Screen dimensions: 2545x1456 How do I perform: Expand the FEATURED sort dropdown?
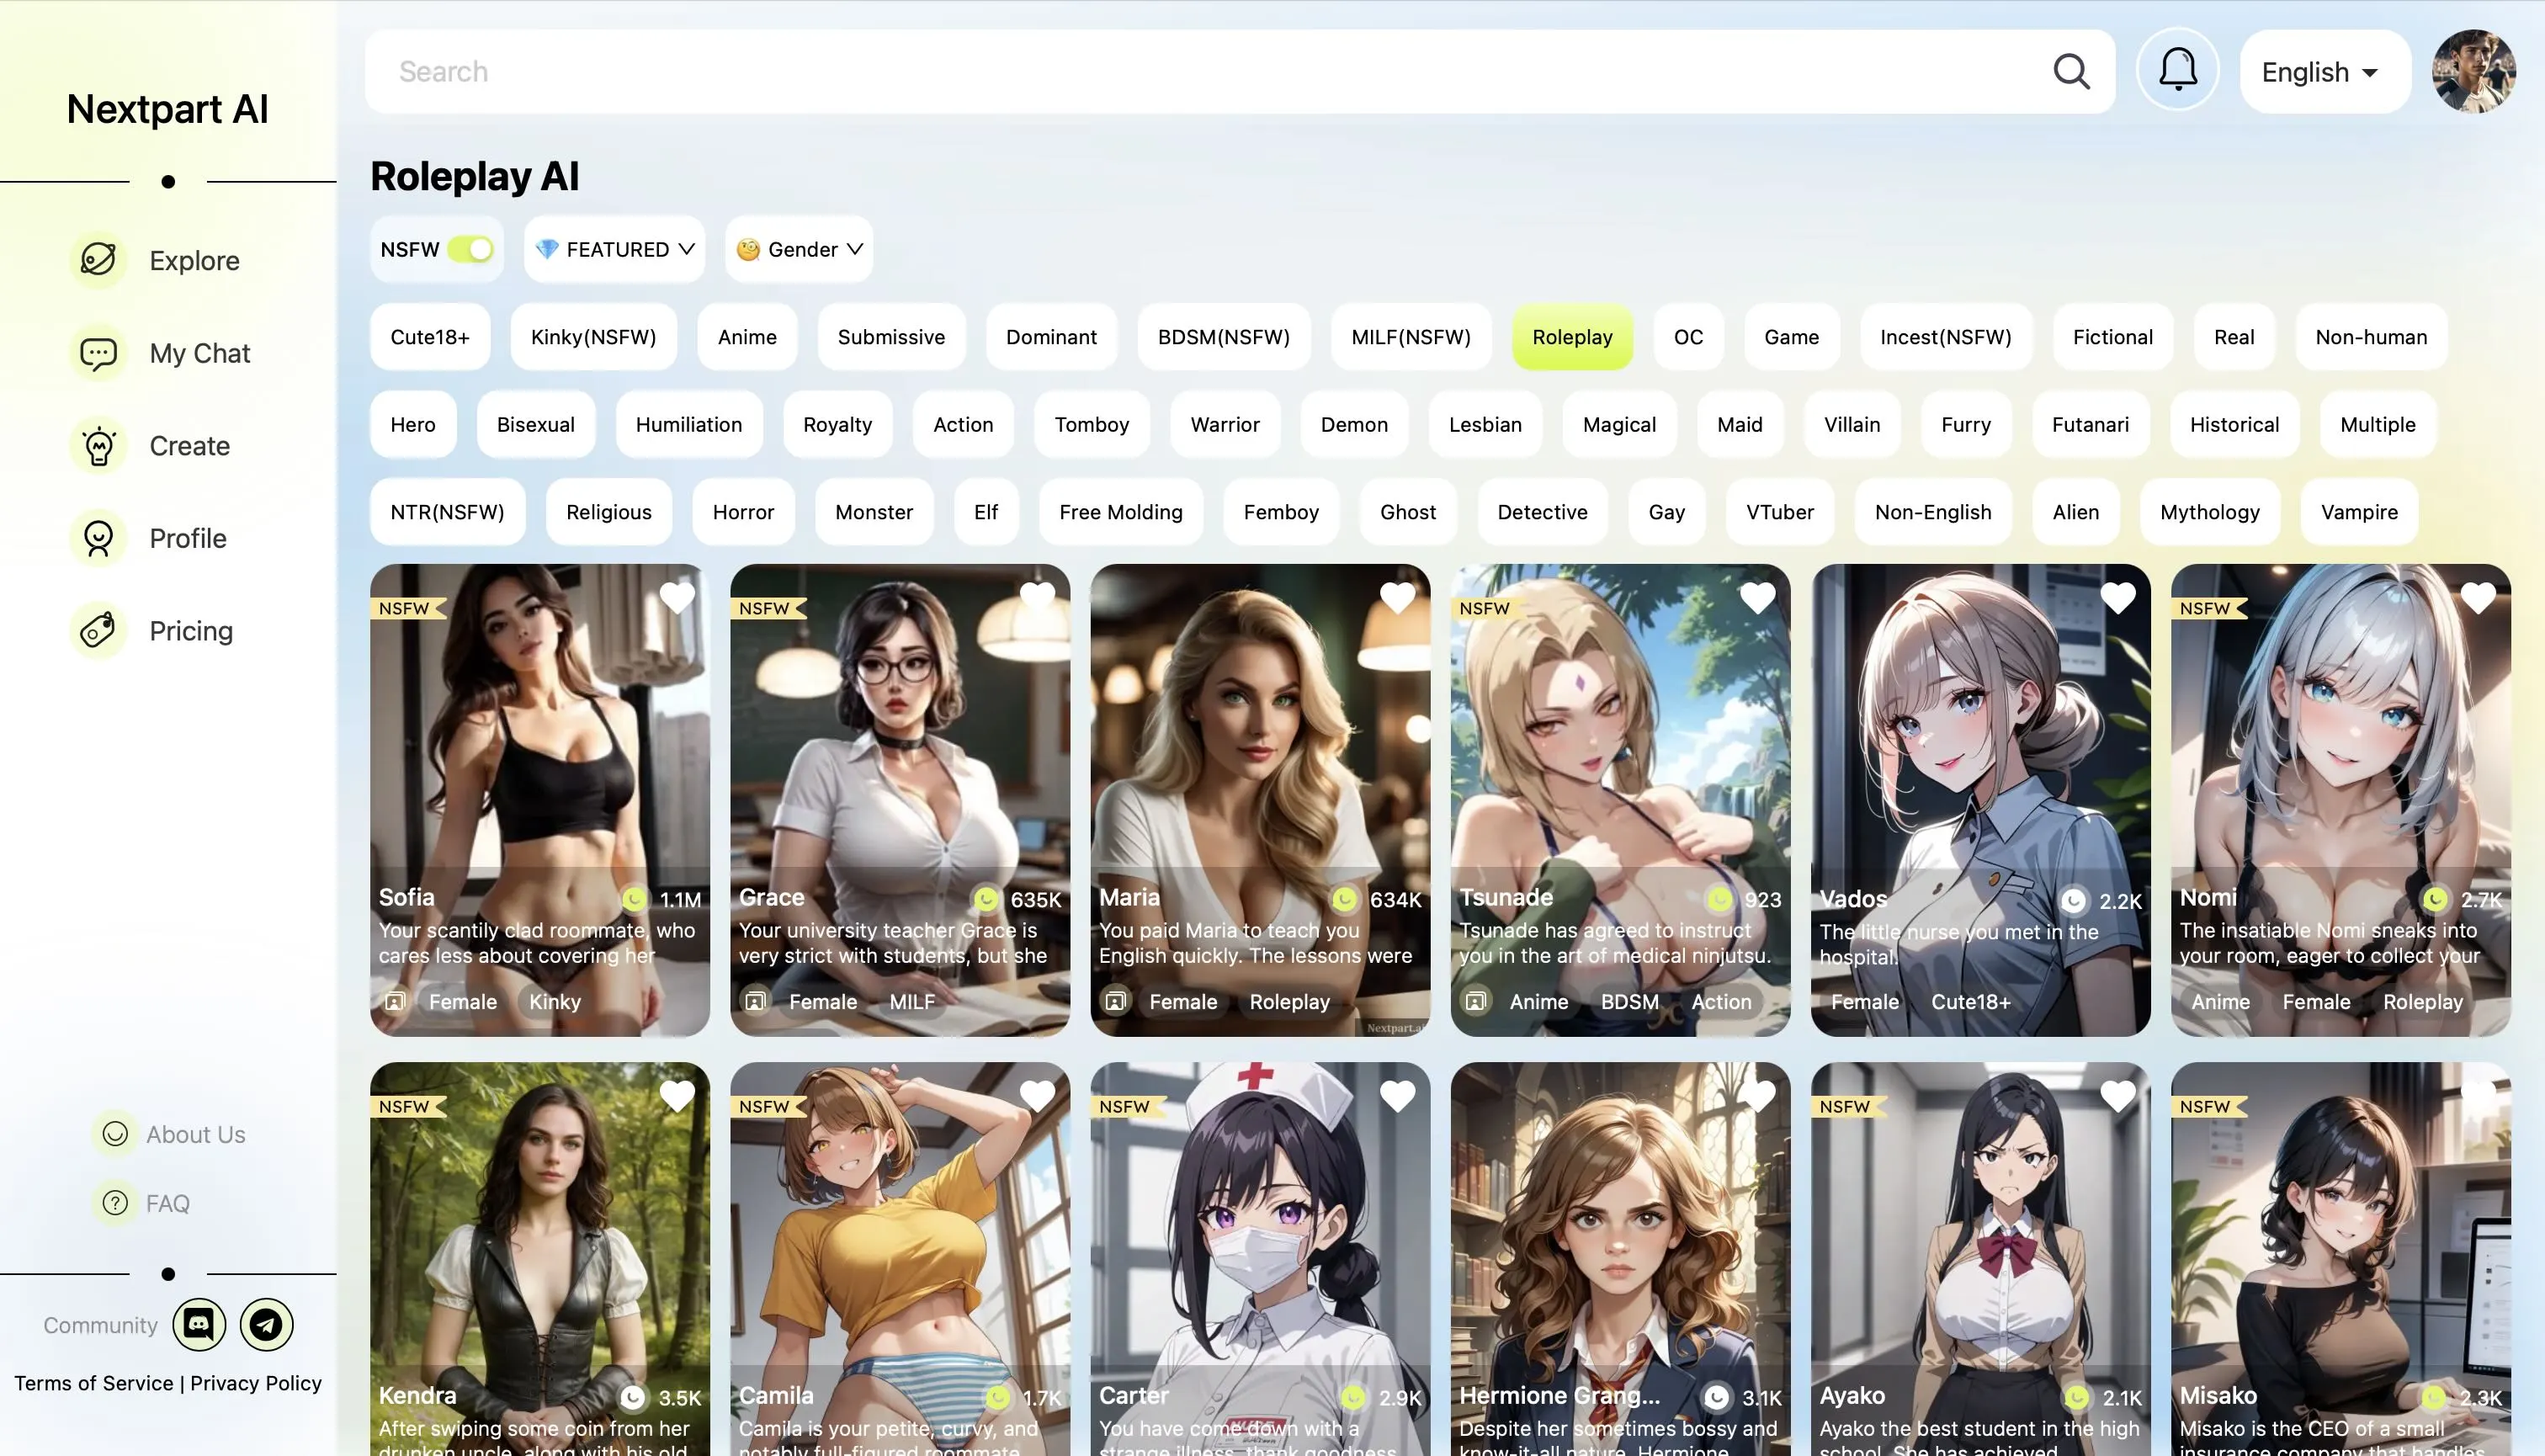tap(614, 249)
